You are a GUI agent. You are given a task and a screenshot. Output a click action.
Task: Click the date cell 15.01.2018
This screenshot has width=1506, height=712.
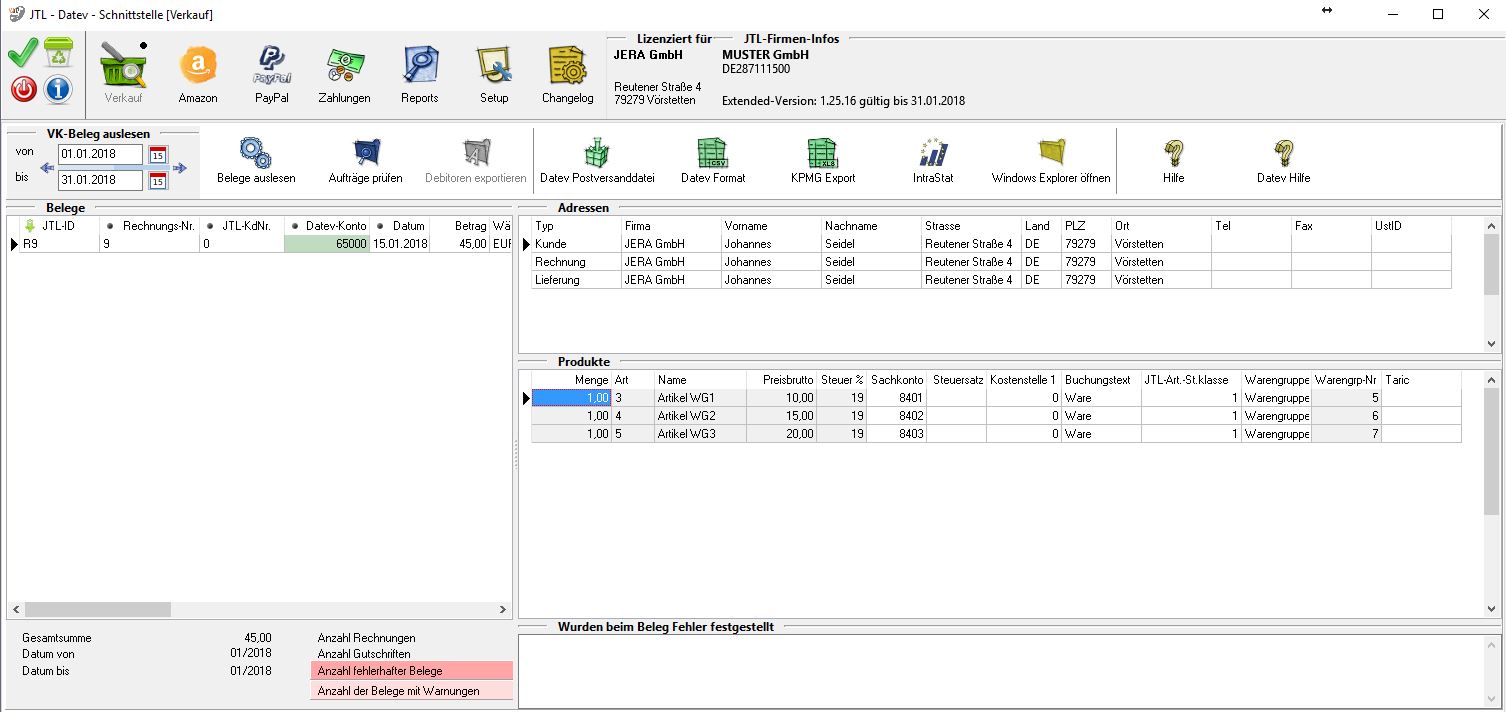click(400, 244)
